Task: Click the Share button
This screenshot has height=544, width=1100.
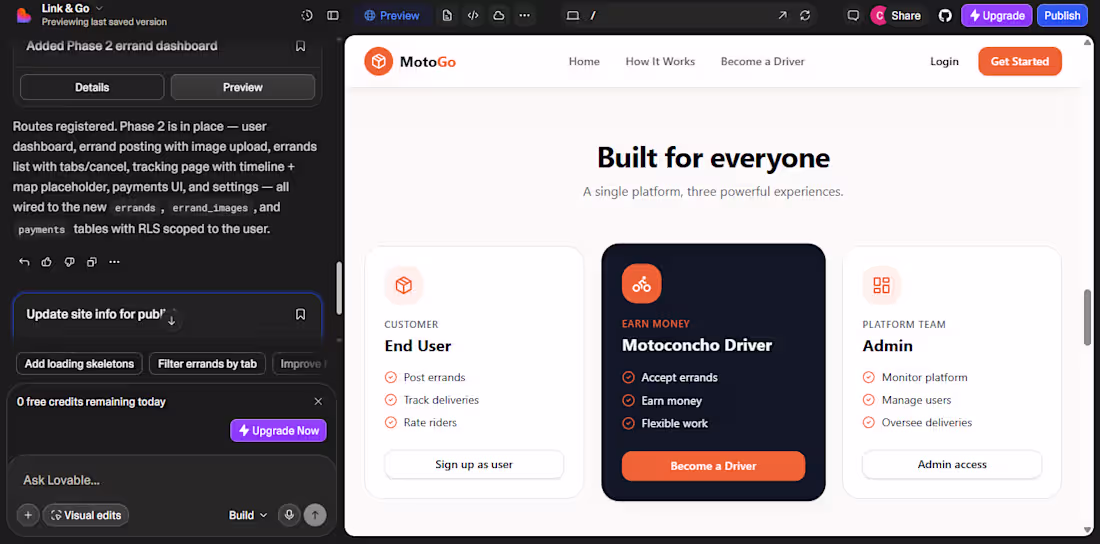Action: [897, 15]
